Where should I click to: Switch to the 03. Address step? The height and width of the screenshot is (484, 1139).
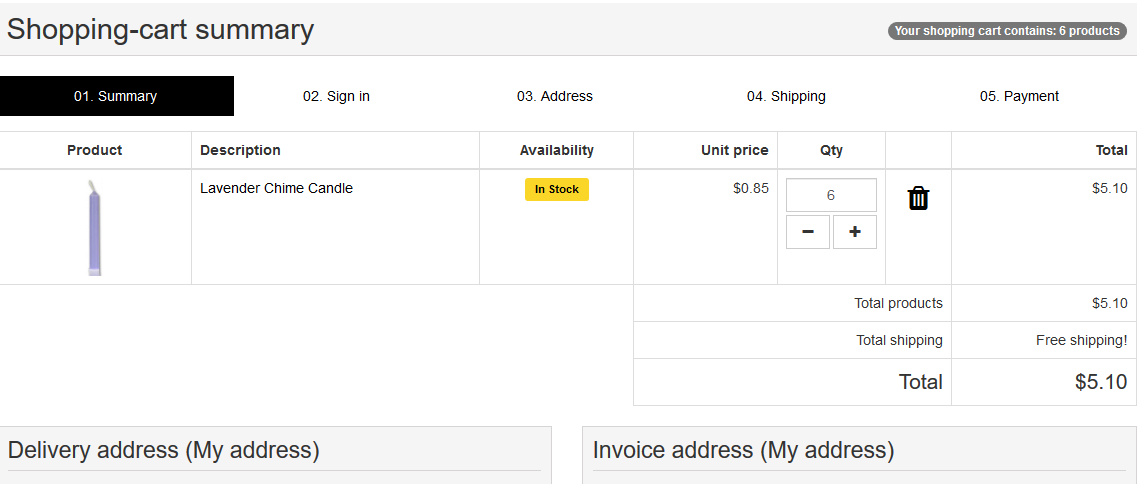coord(554,96)
